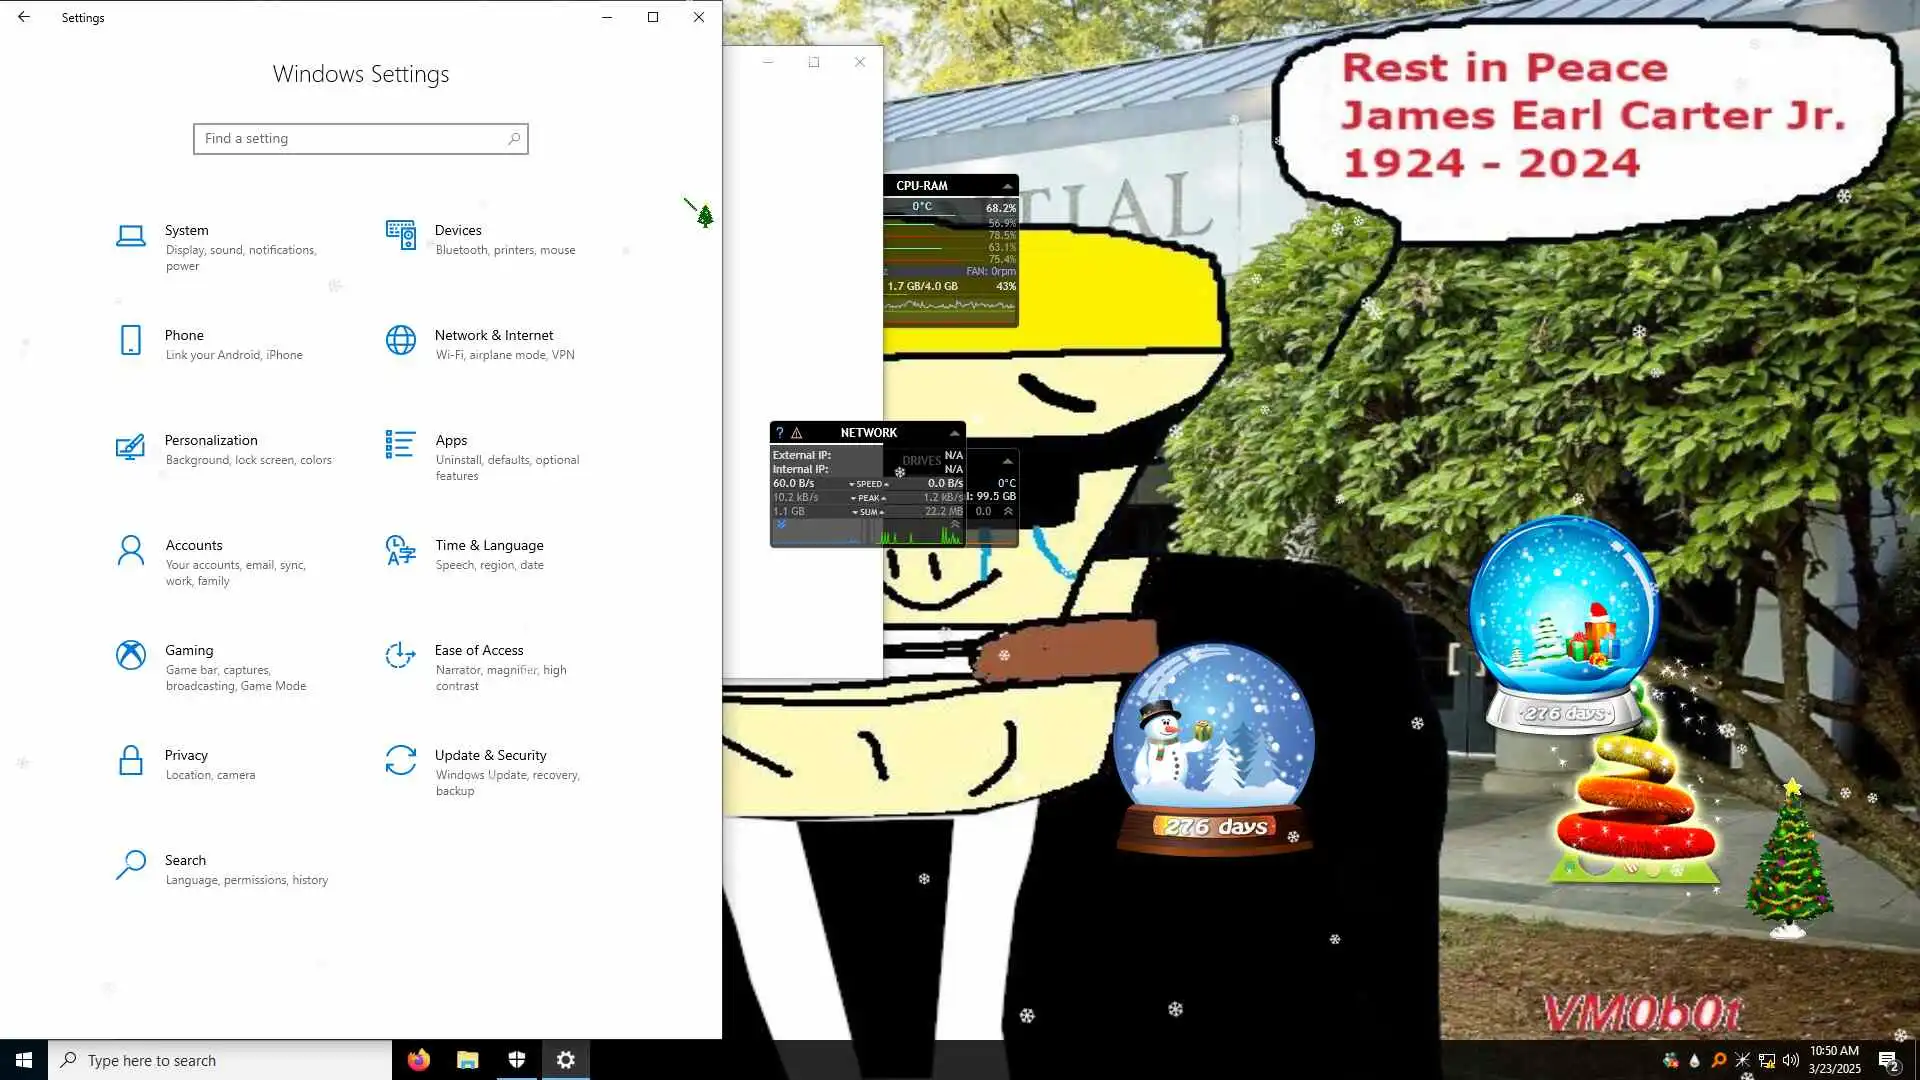Select the Accounts settings category
Viewport: 1920px width, 1080px height.
click(193, 545)
